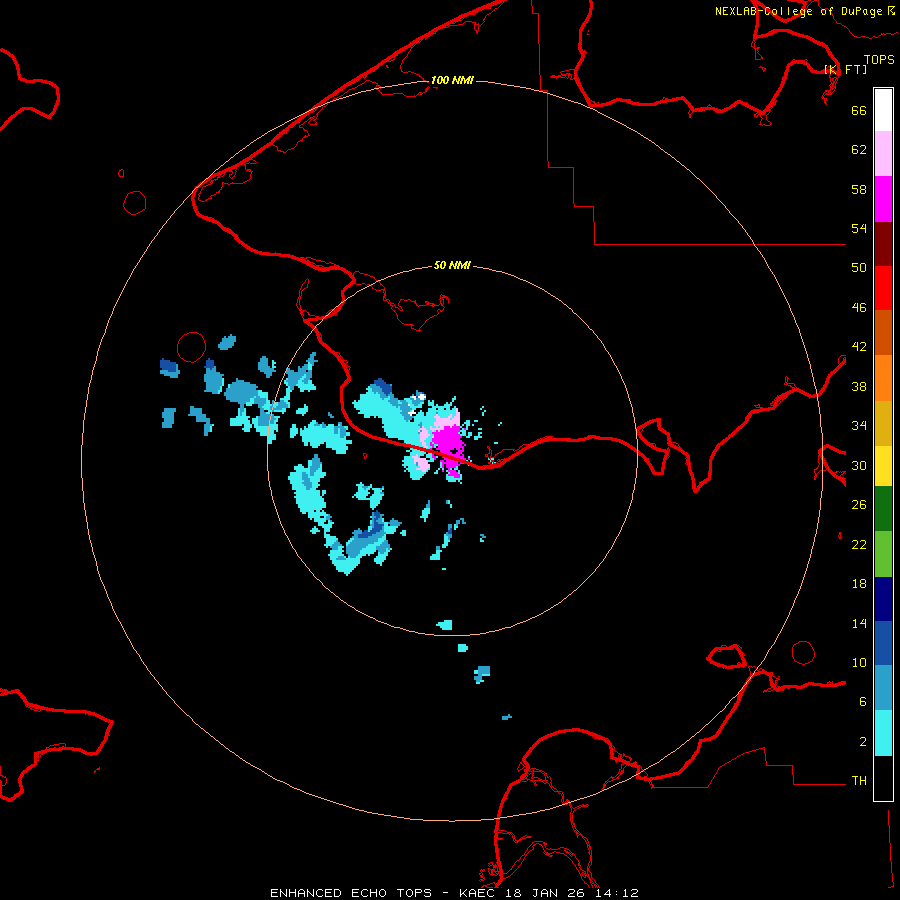Click the 'TOPS' legend heading
This screenshot has height=900, width=900.
pyautogui.click(x=879, y=59)
